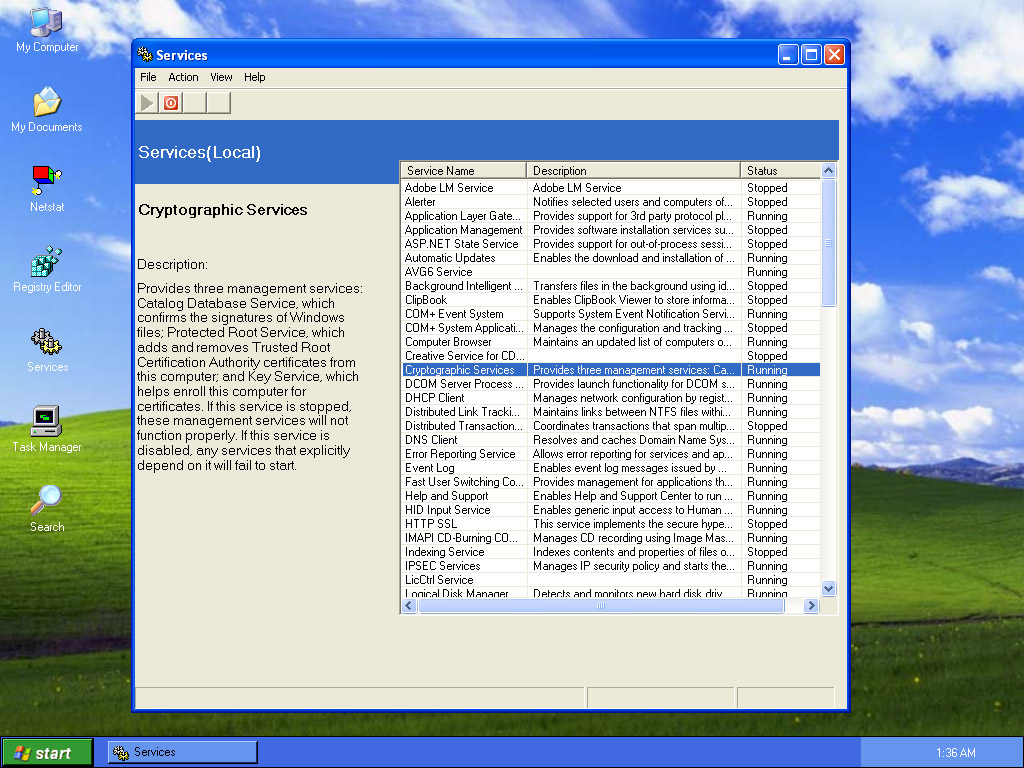The height and width of the screenshot is (768, 1024).
Task: Select the Fast User Switching Co... service
Action: (611, 482)
